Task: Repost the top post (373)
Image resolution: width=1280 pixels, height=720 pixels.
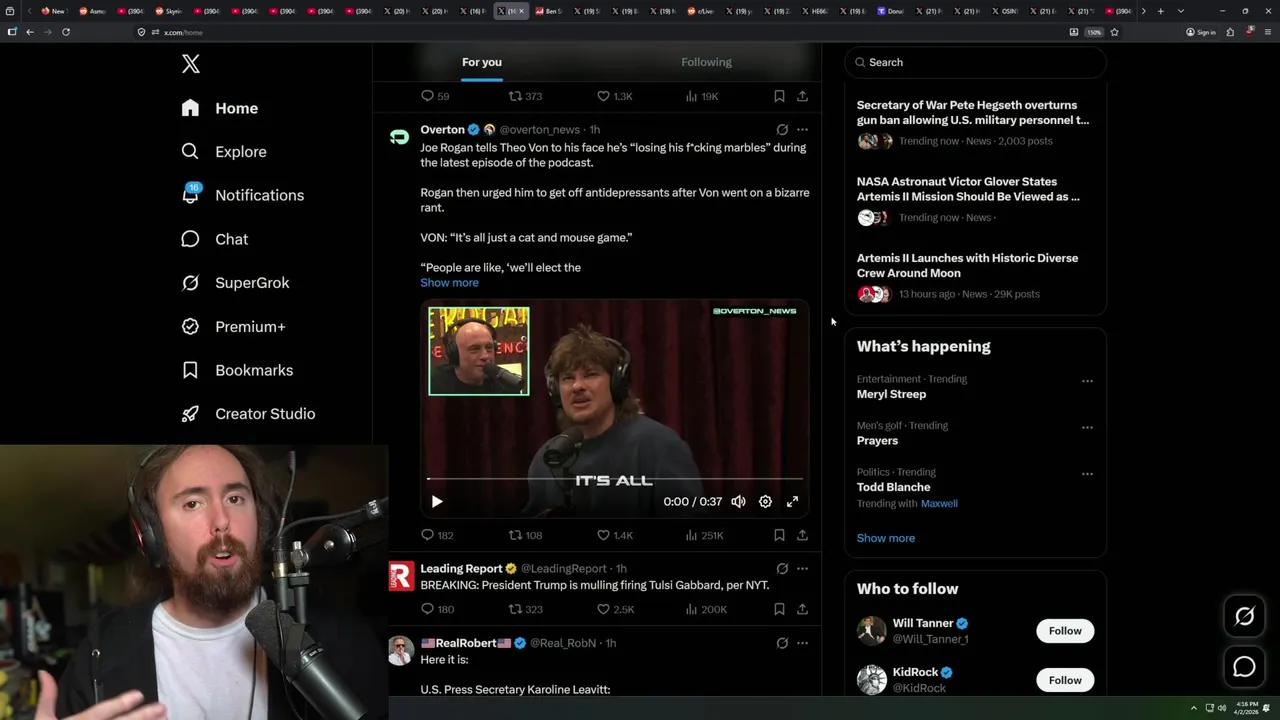Action: click(x=525, y=96)
